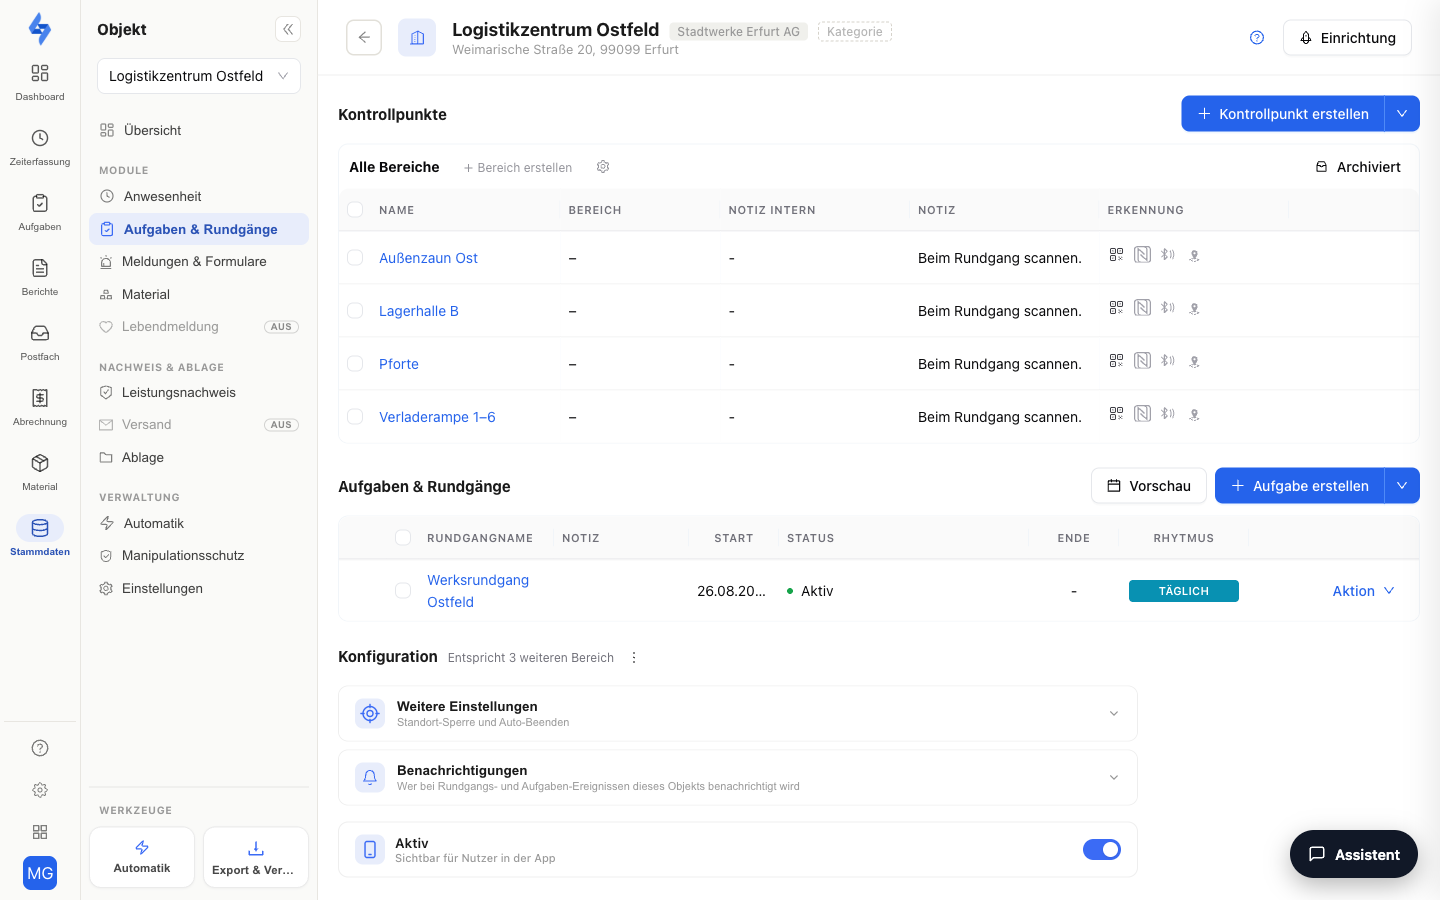This screenshot has width=1440, height=900.
Task: Open Export & Ver... tool card
Action: coord(256,857)
